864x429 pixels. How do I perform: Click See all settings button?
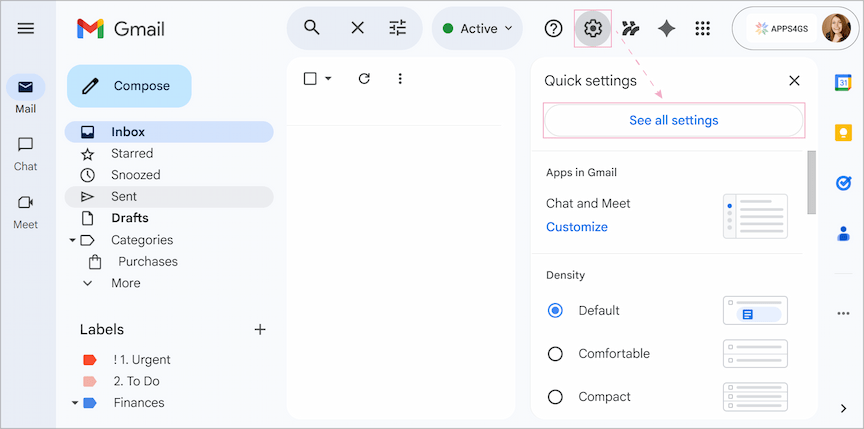(674, 120)
